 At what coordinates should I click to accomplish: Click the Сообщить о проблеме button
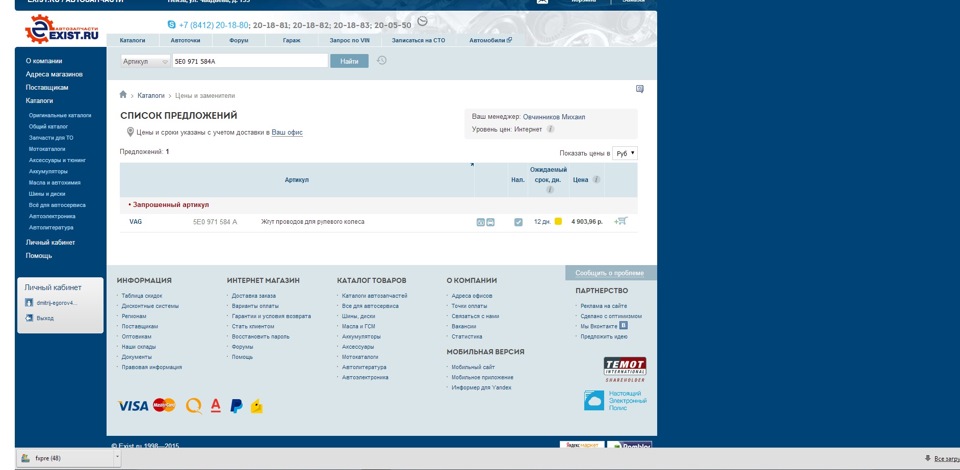pyautogui.click(x=610, y=273)
